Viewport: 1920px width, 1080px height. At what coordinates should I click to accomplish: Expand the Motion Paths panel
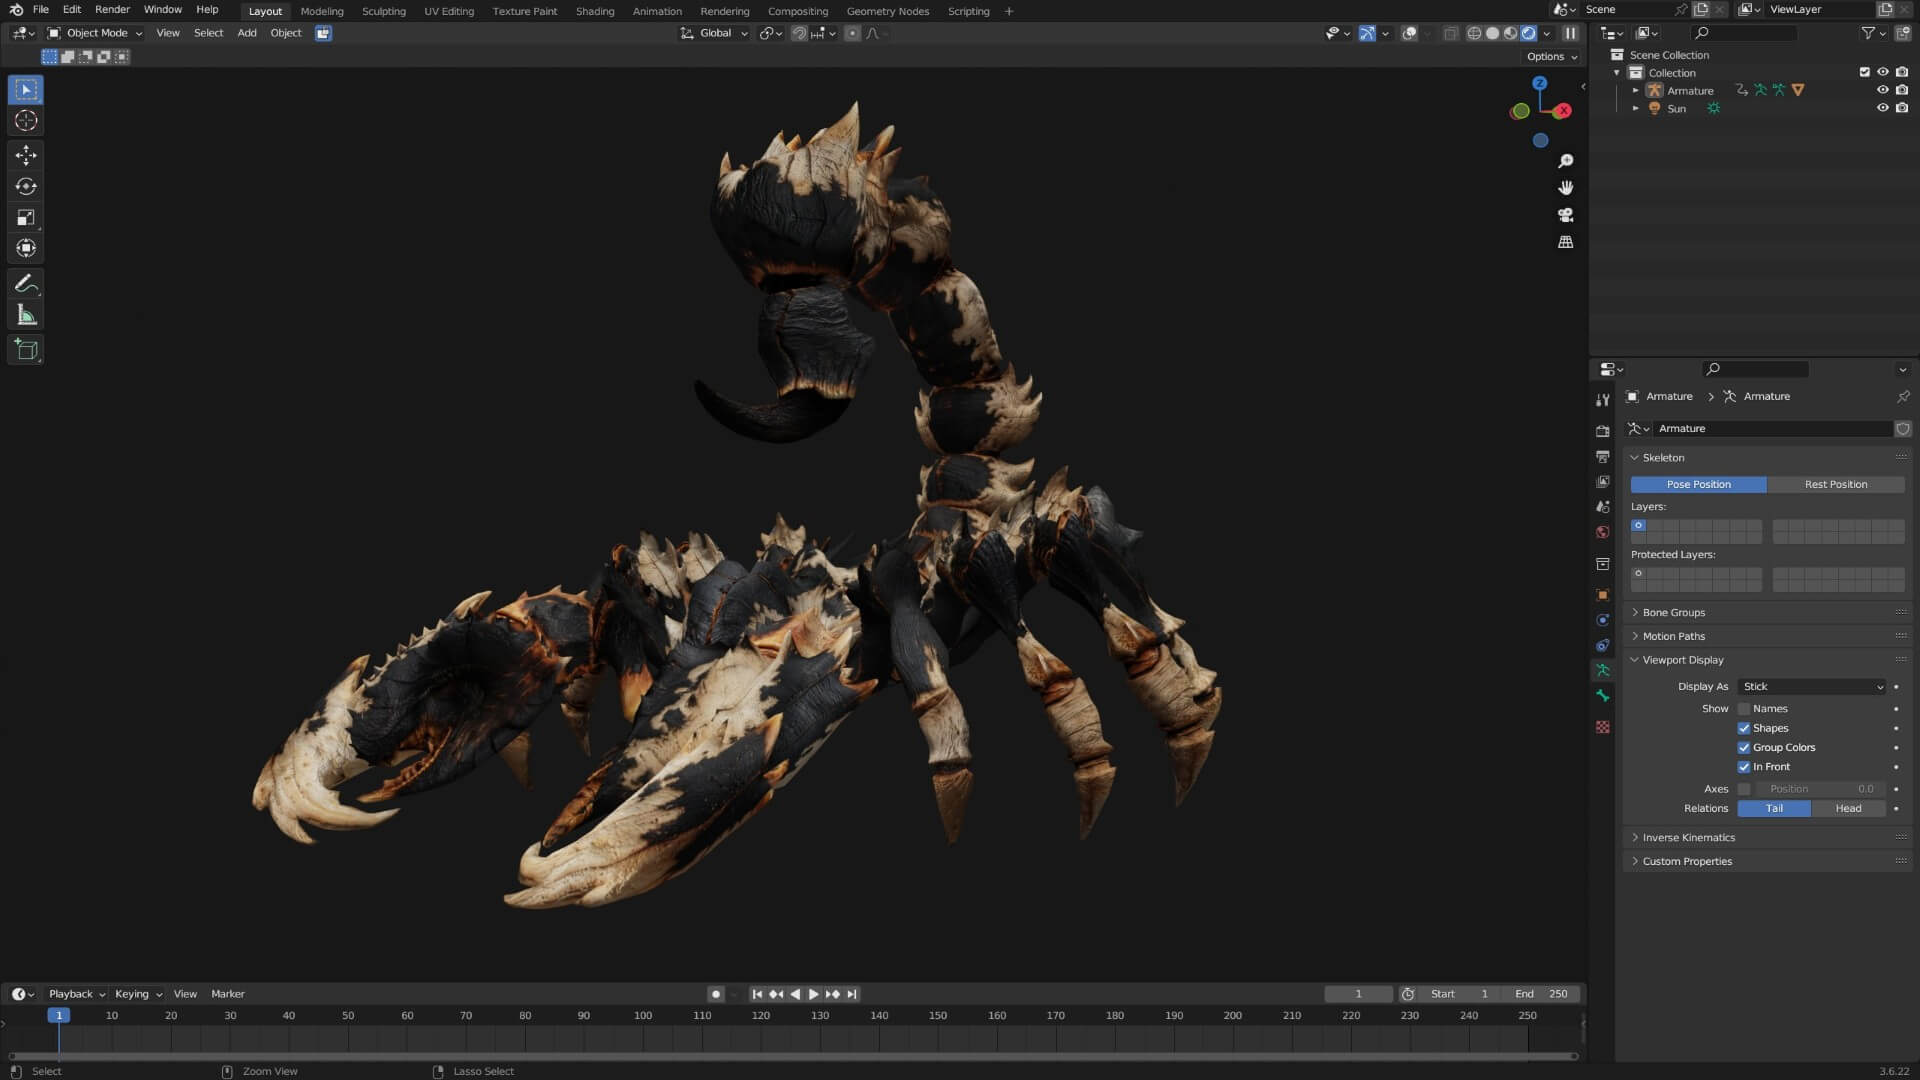coord(1673,637)
